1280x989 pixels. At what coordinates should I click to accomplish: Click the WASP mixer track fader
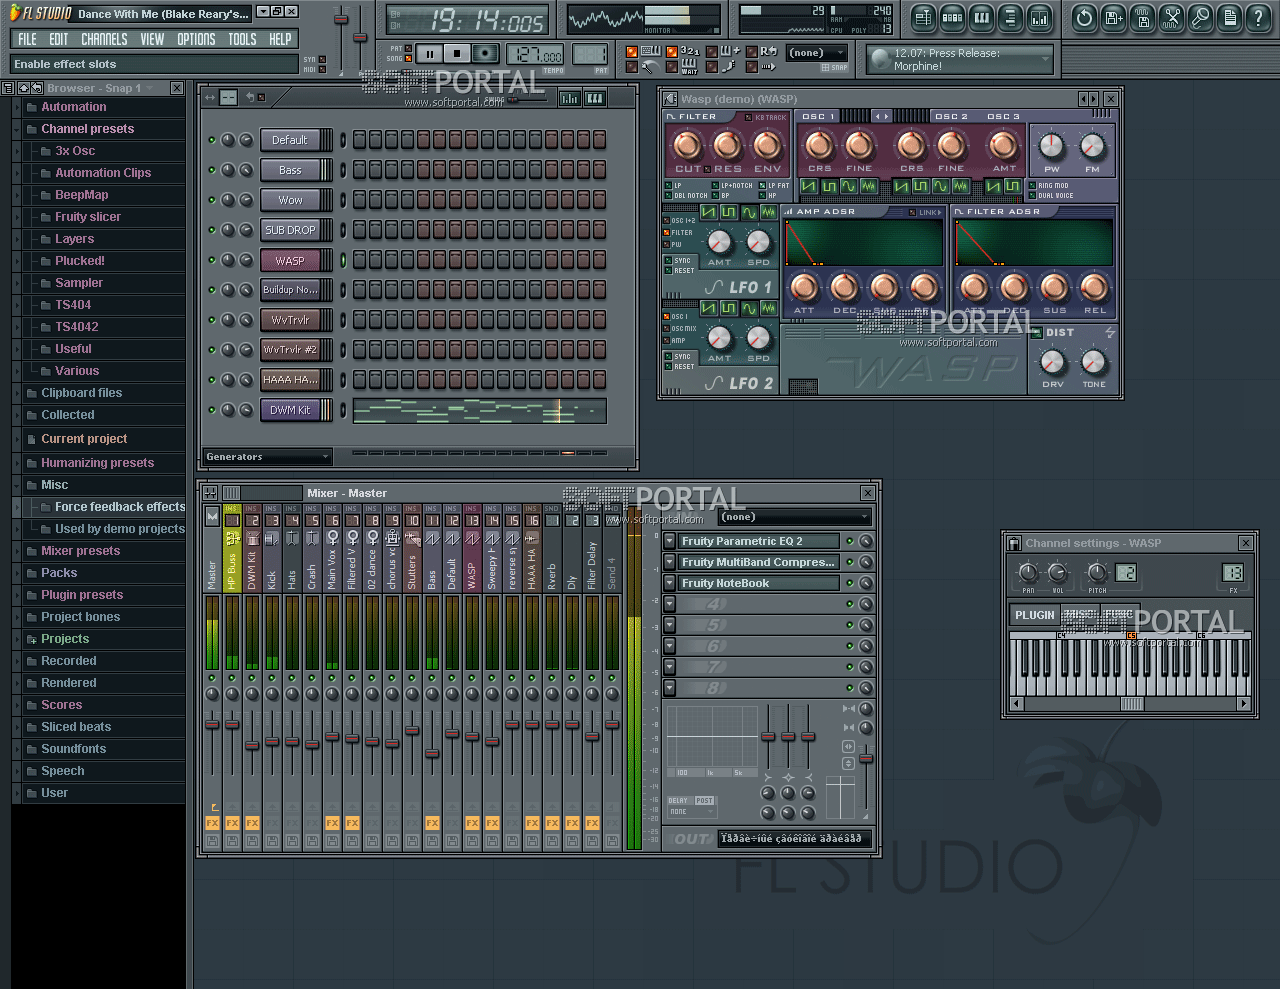472,738
